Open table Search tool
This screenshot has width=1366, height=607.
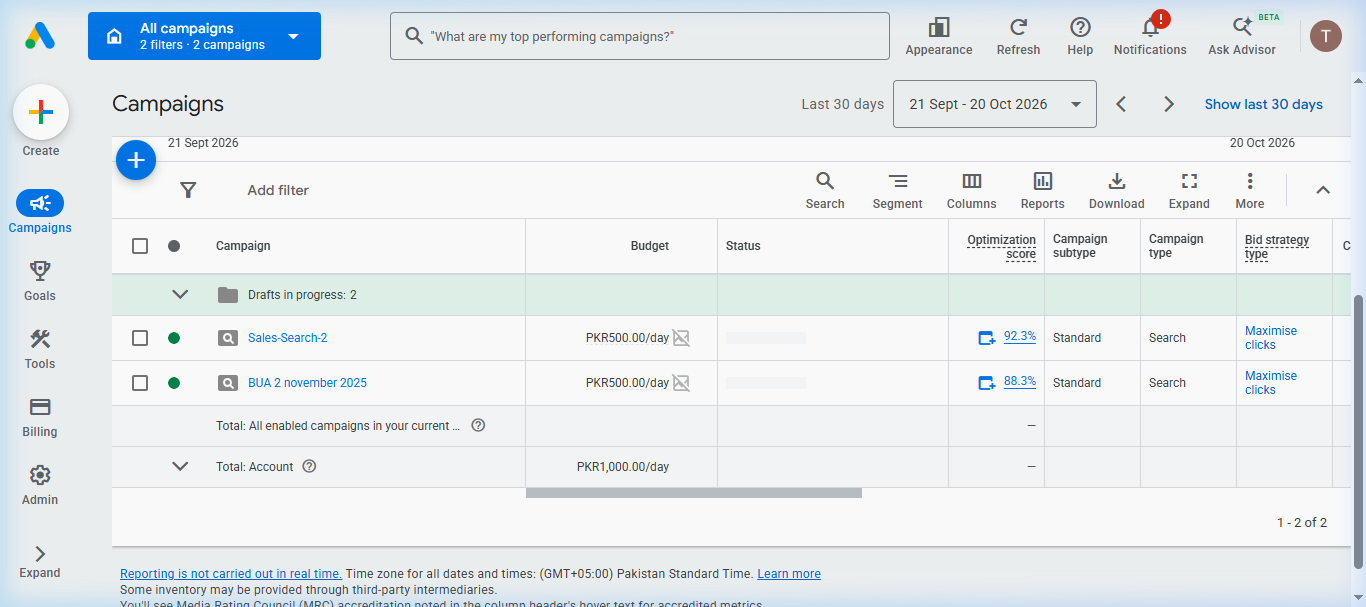825,190
